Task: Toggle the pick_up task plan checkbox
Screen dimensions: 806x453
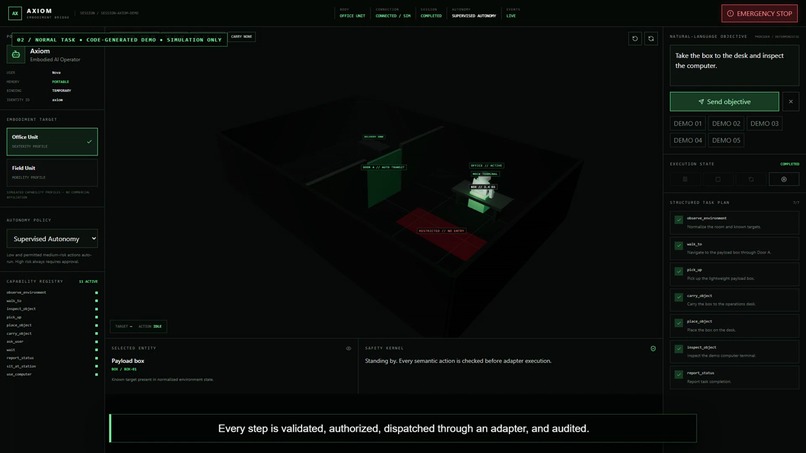Action: [679, 271]
